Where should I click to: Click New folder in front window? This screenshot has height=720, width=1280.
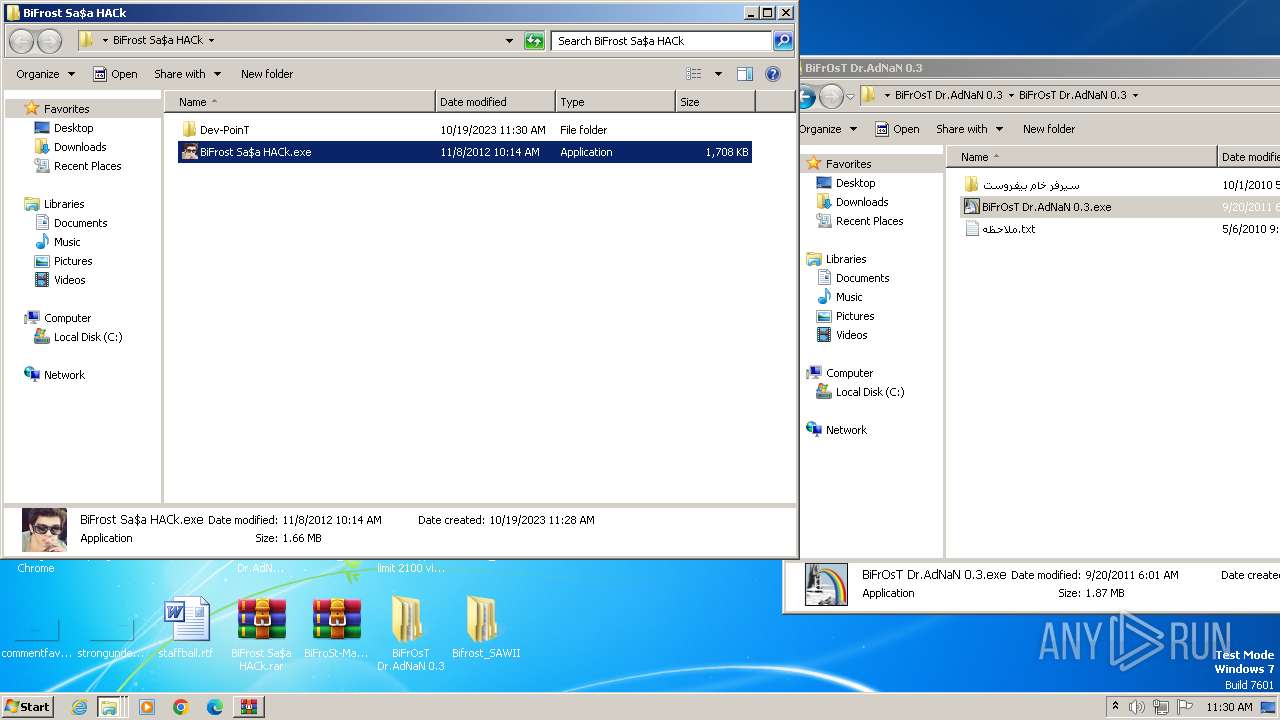click(x=267, y=74)
